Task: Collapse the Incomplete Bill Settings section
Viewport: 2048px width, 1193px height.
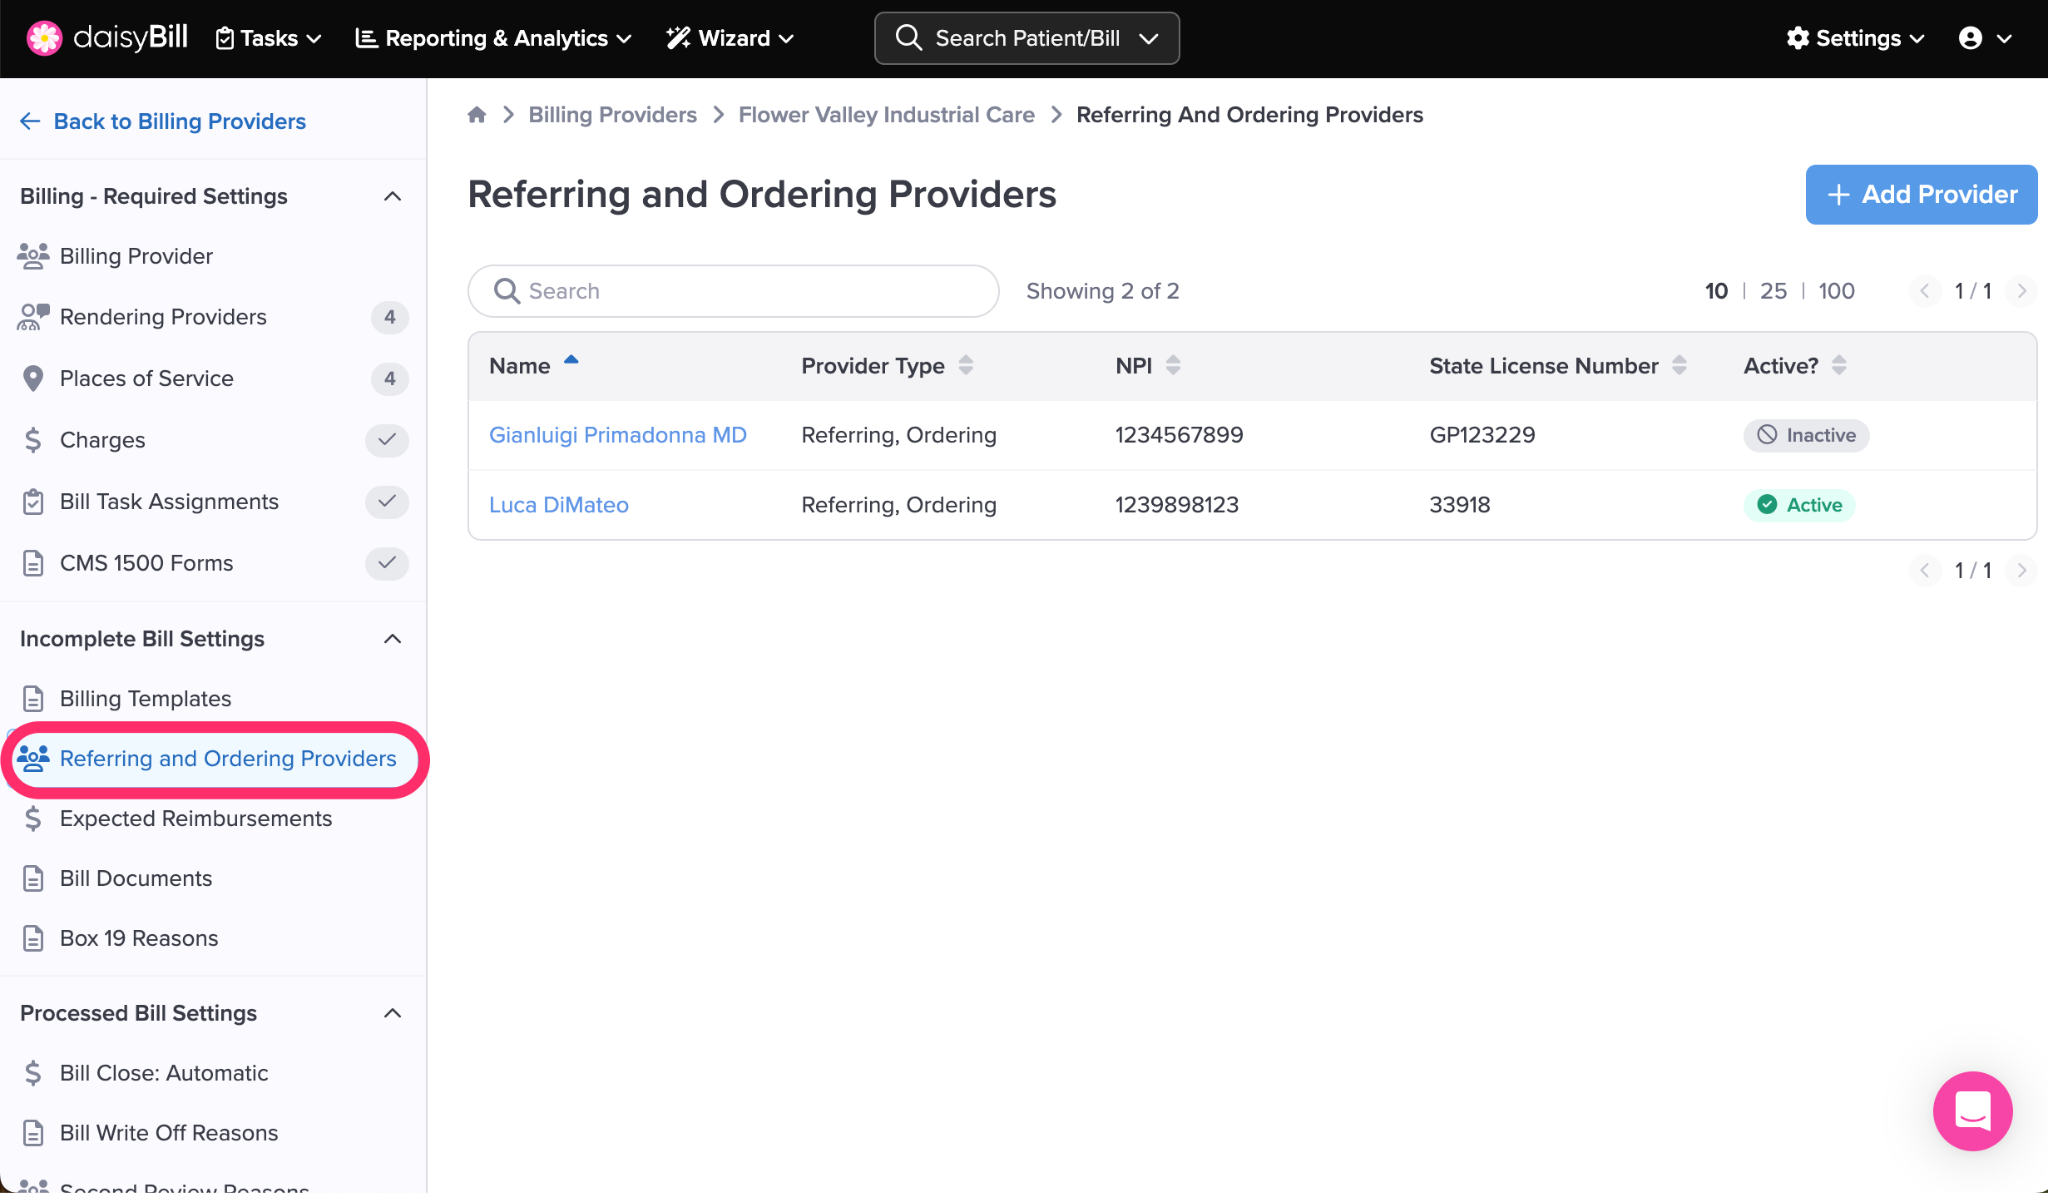Action: (393, 639)
